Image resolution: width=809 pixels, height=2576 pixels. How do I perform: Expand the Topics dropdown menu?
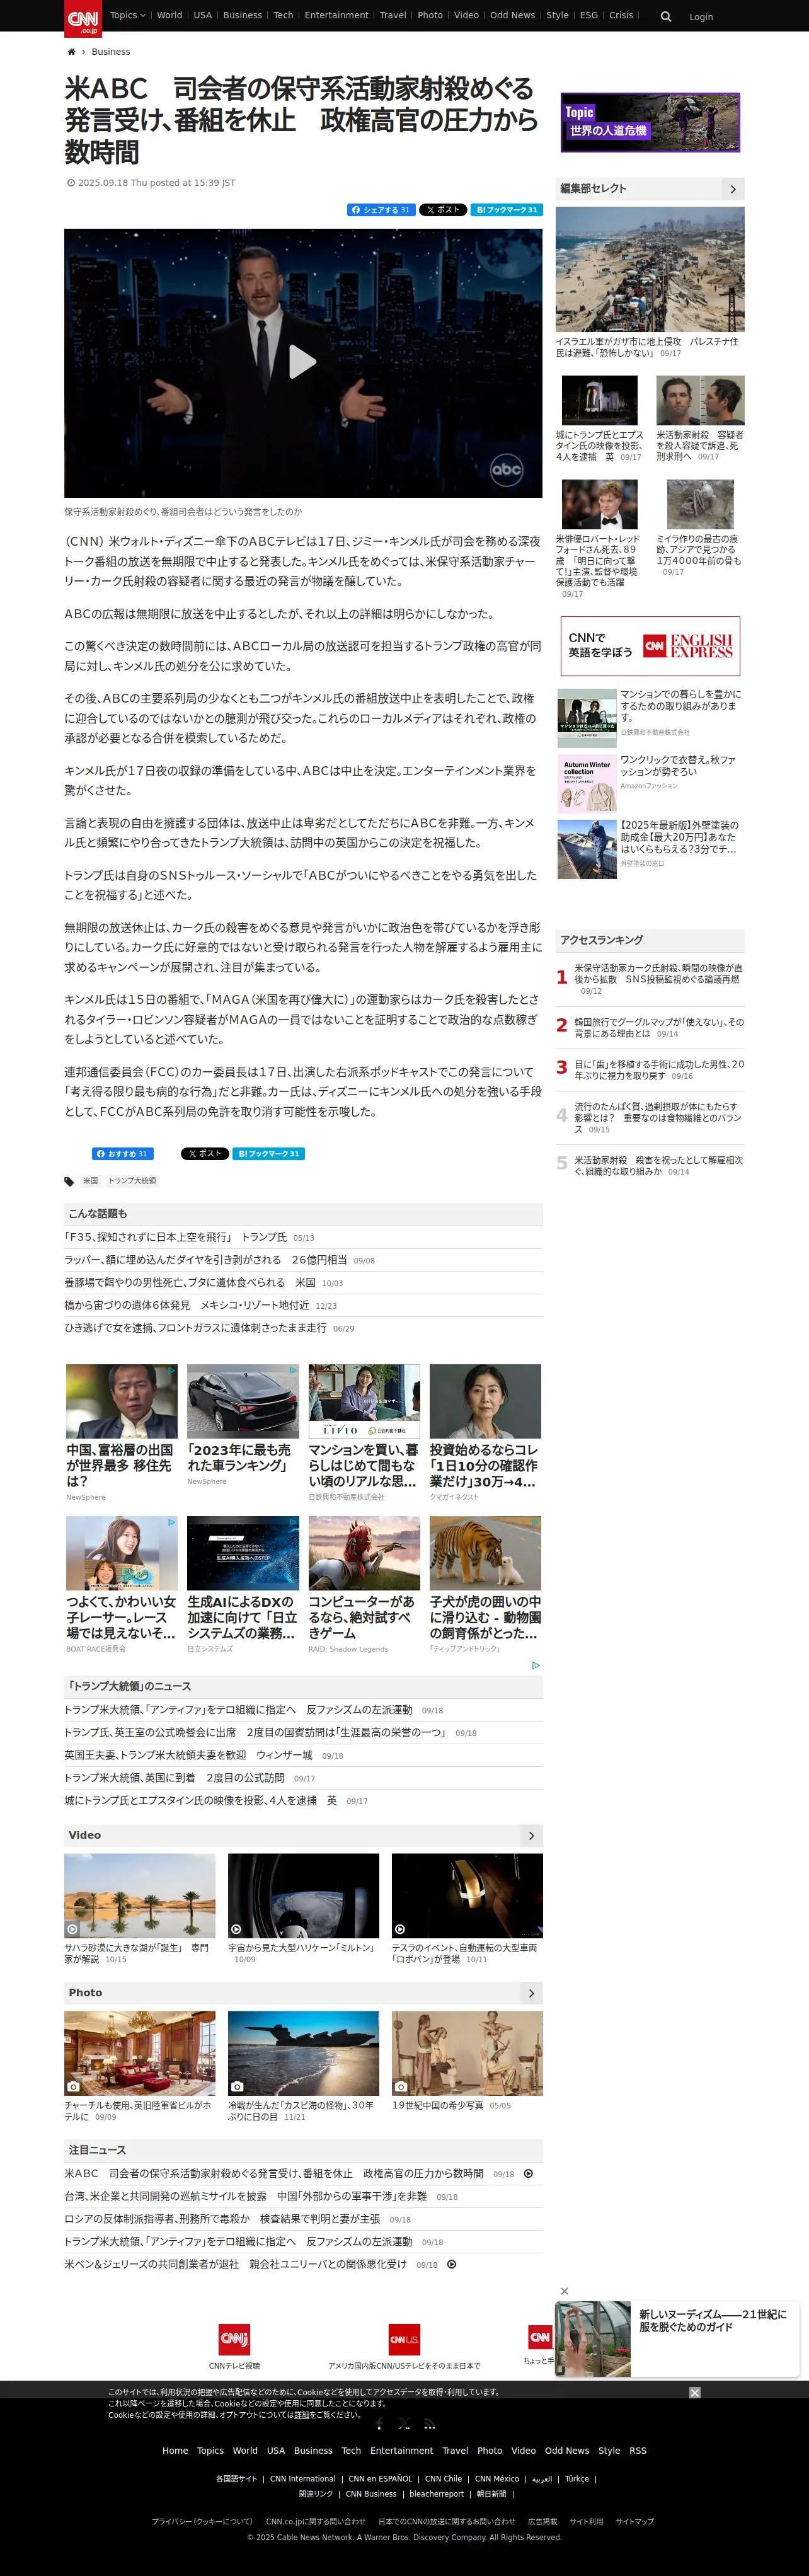pyautogui.click(x=127, y=15)
